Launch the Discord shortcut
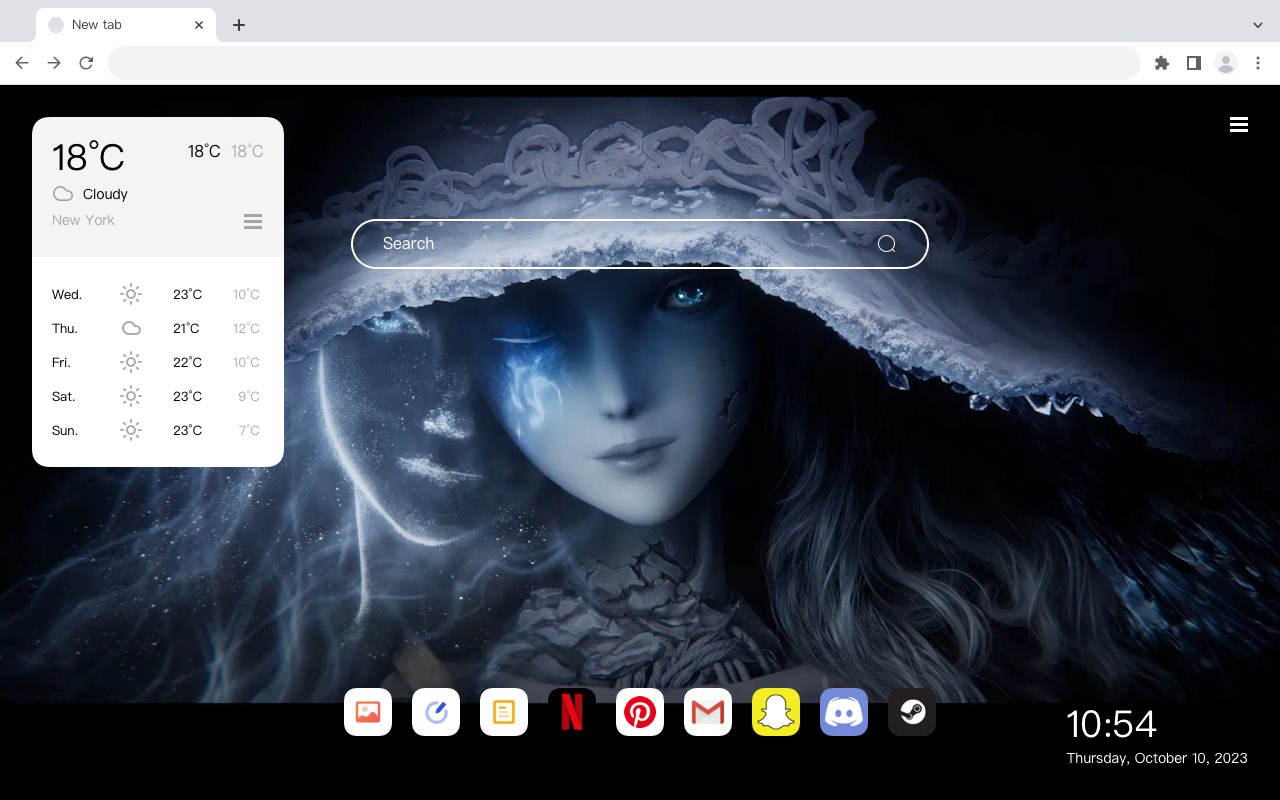 tap(844, 712)
